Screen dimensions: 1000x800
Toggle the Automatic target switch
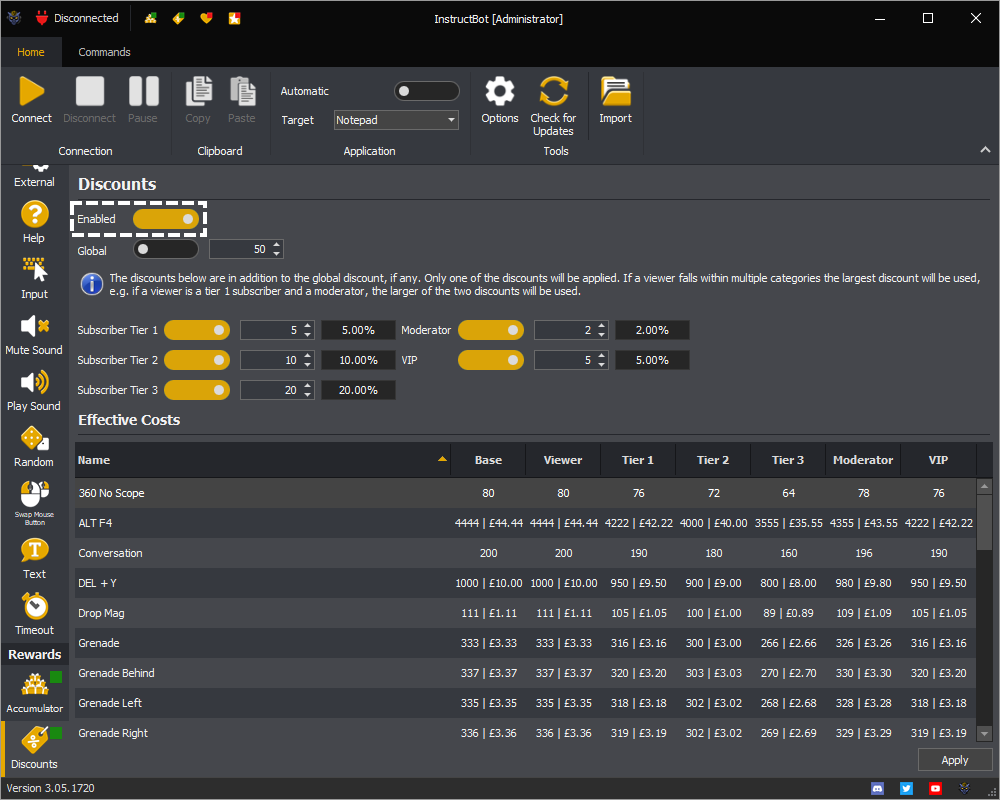tap(427, 91)
